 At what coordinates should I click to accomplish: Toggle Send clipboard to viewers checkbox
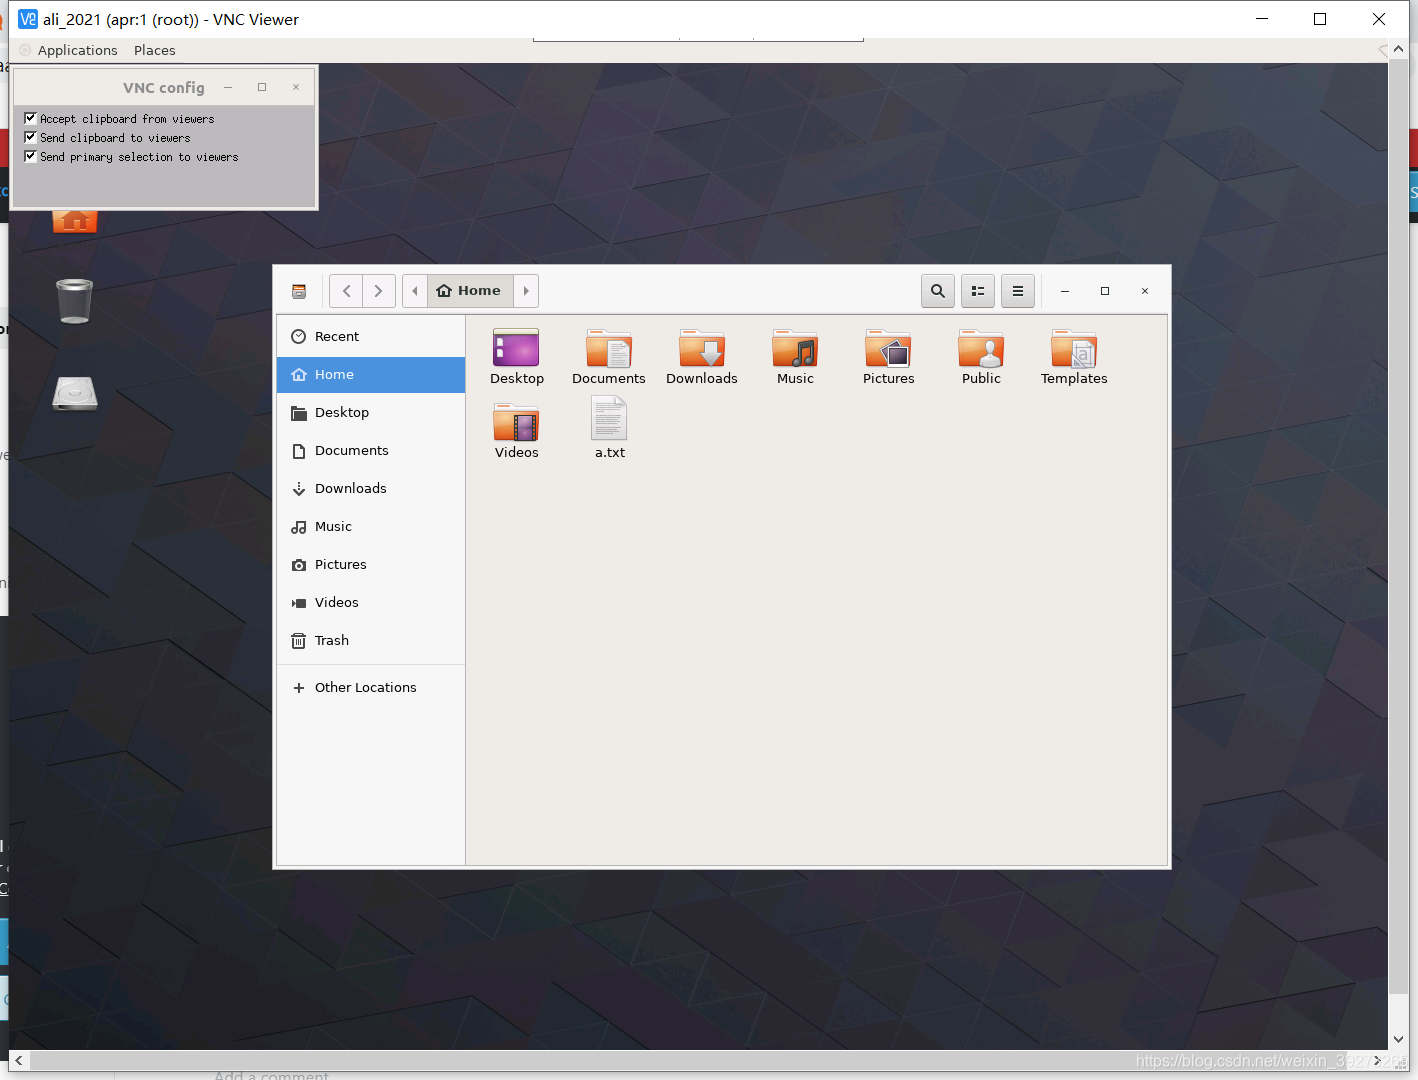[x=30, y=137]
